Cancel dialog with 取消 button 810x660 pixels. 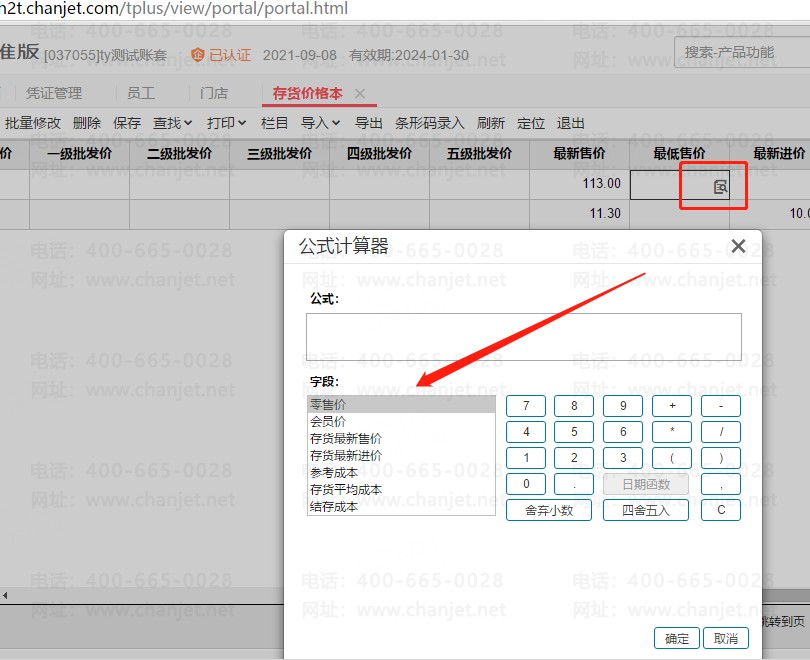(726, 638)
